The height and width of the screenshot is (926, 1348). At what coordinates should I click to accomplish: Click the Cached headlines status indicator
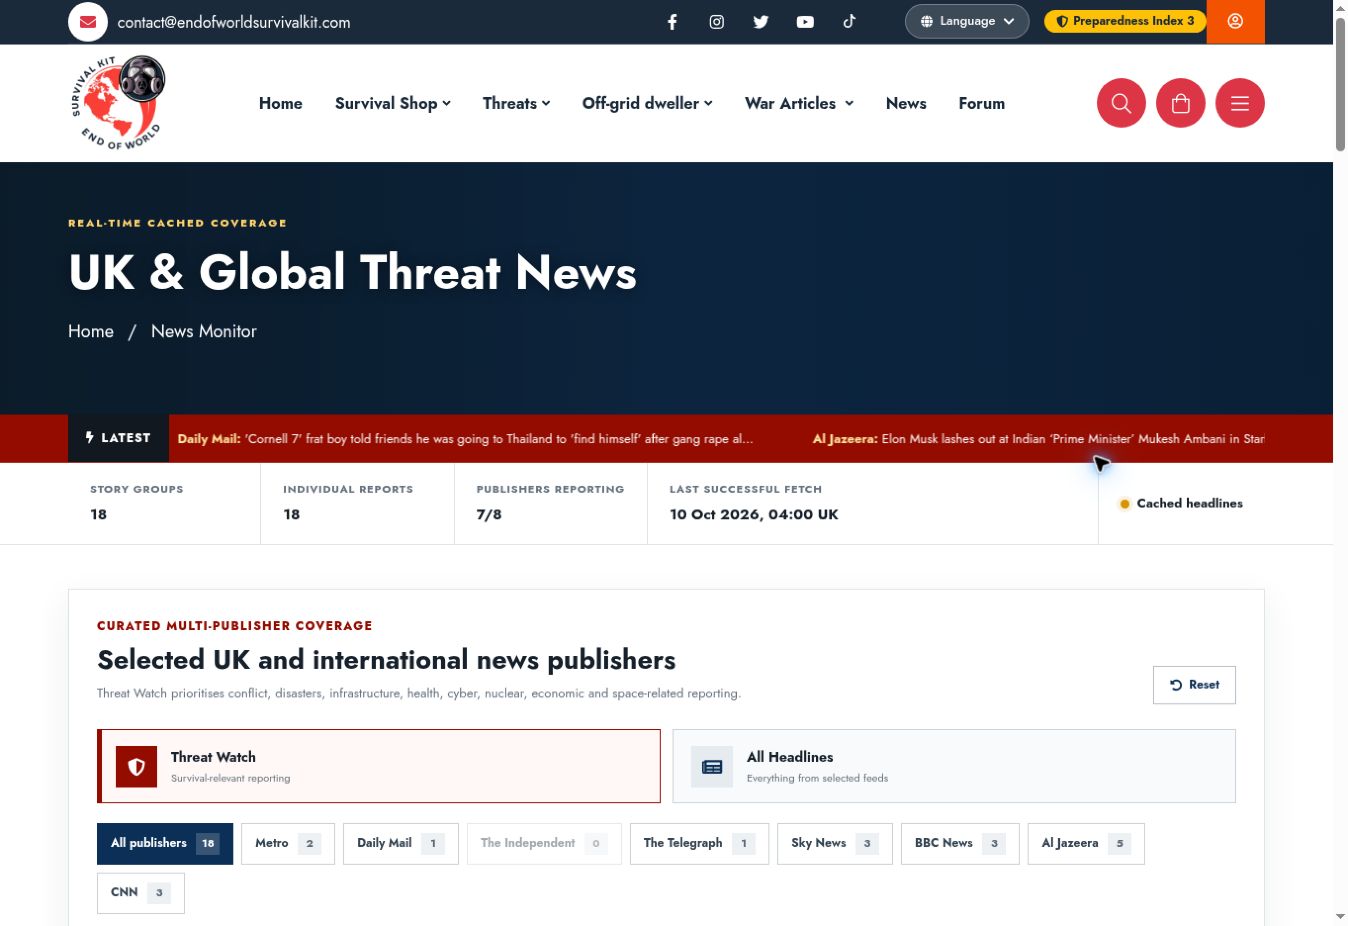1181,504
